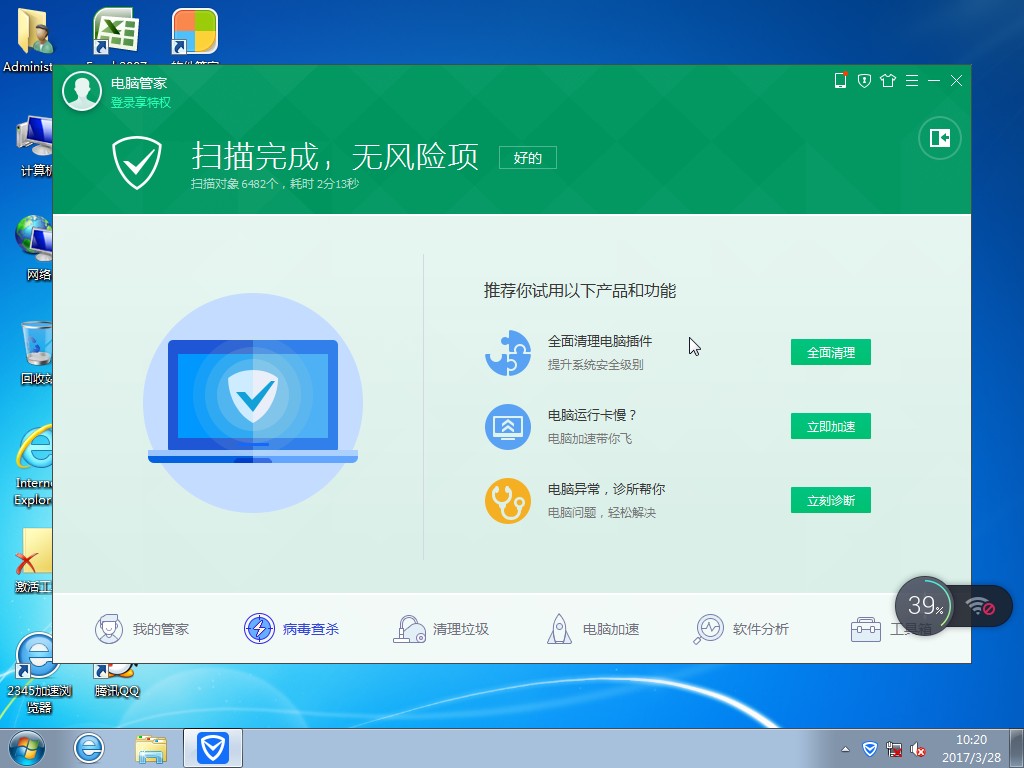This screenshot has width=1024, height=768.
Task: Select the 网络 desktop icon
Action: tap(34, 247)
